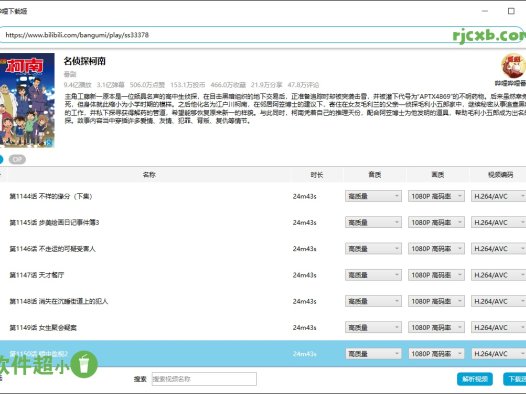Viewport: 526px width, 394px height.
Task: Click the 画质 column header
Action: click(437, 175)
